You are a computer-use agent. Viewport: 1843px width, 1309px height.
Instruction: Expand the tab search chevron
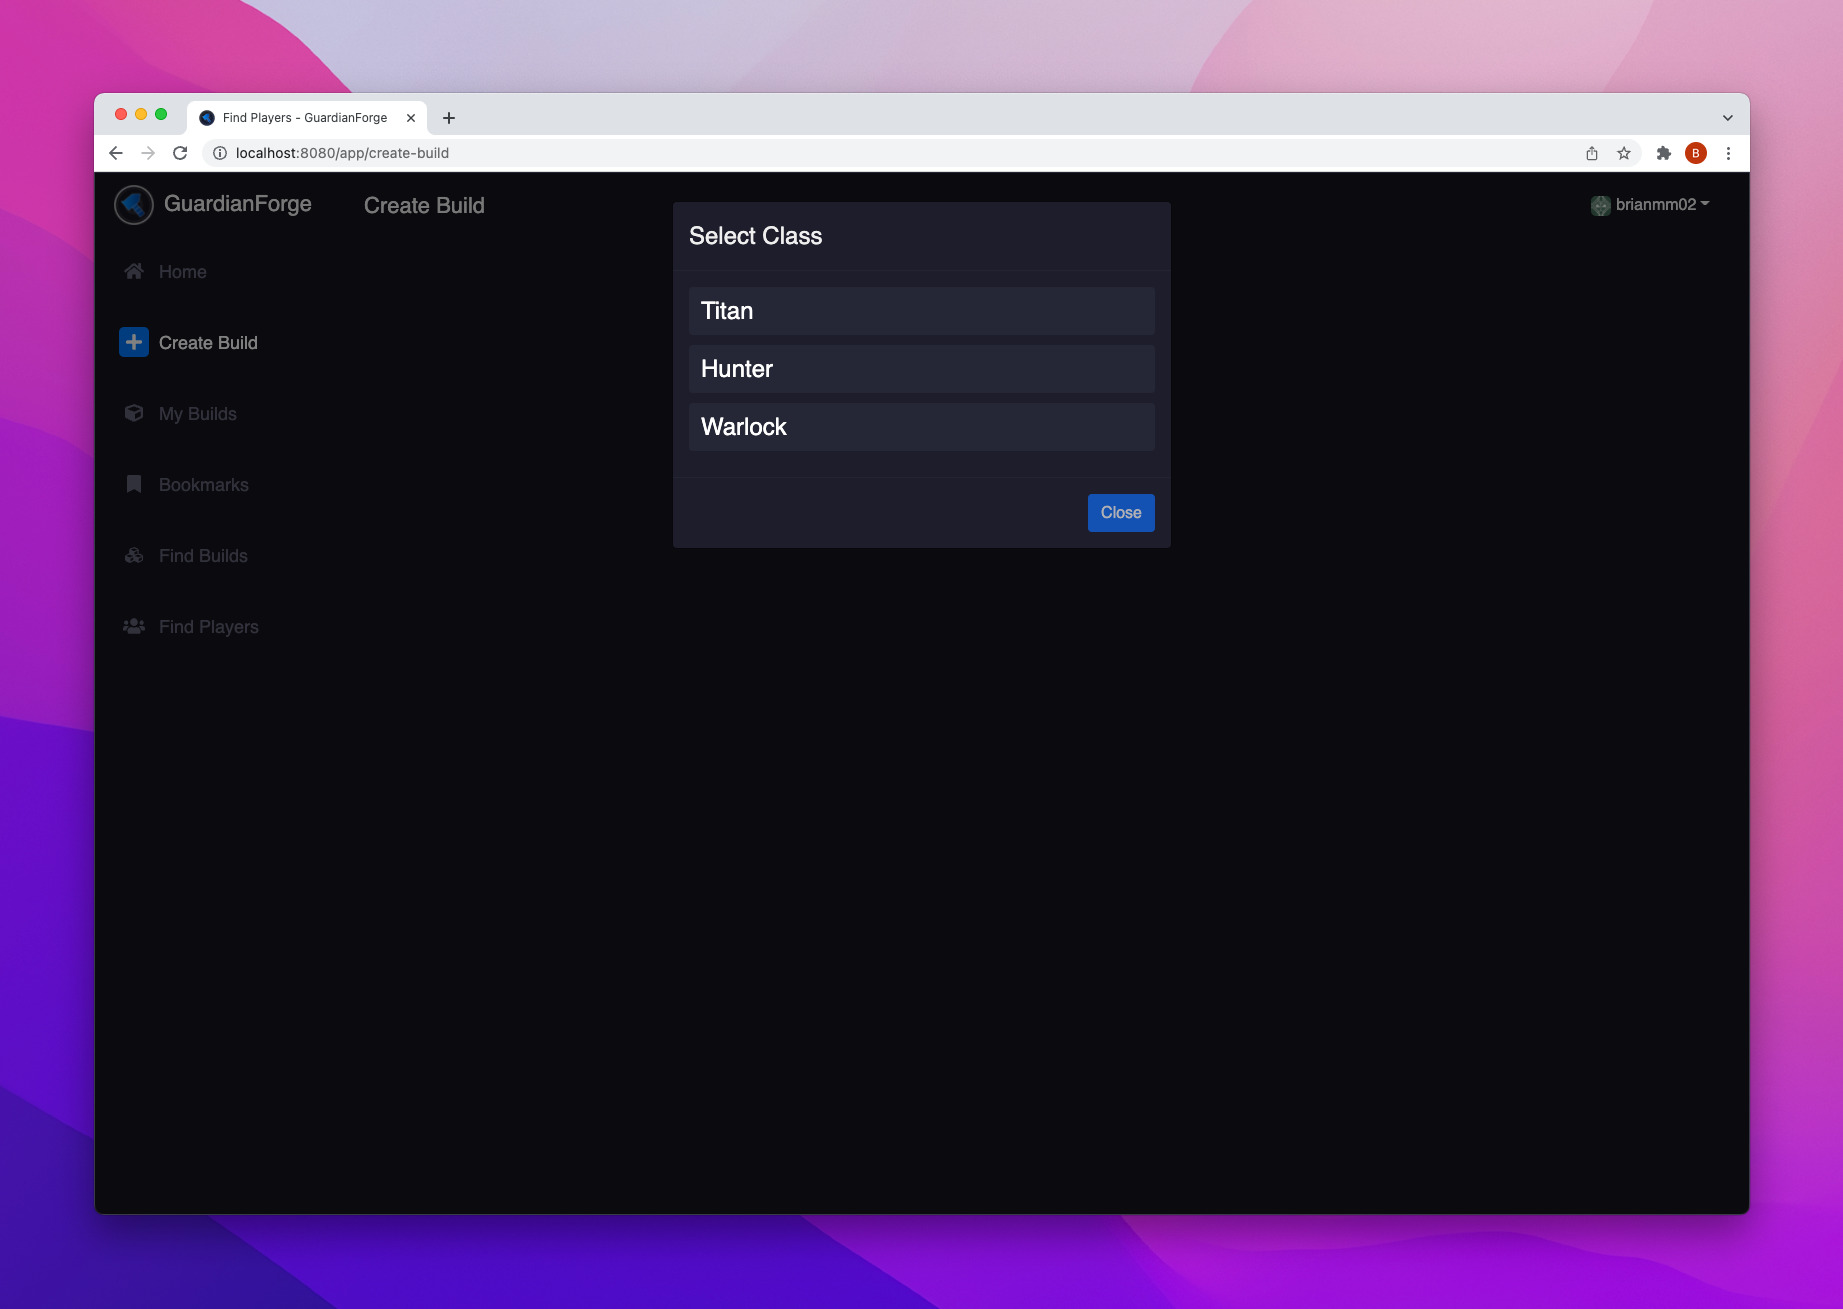click(x=1728, y=118)
